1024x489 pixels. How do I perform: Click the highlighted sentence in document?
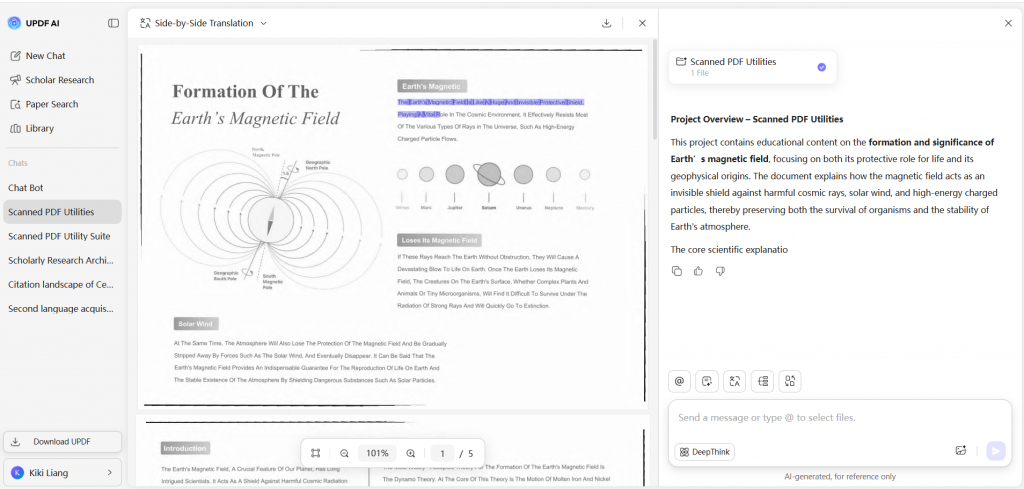[x=490, y=108]
